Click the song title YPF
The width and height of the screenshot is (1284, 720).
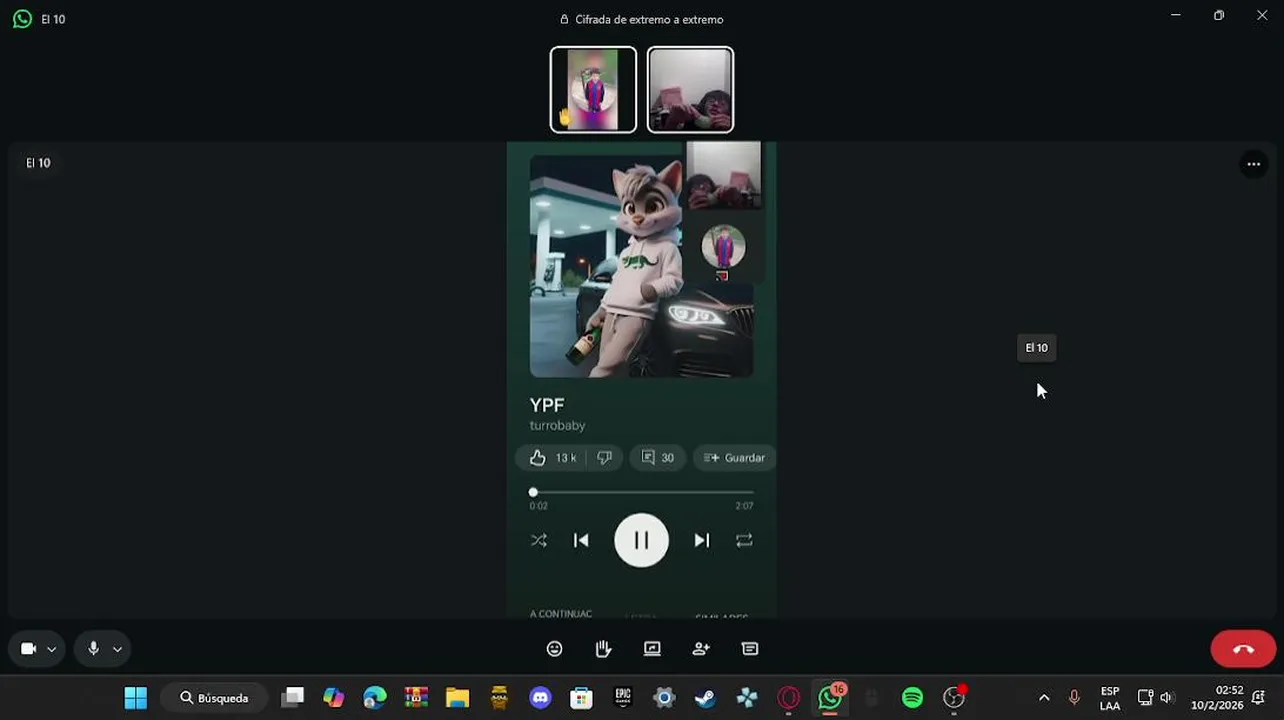pos(547,404)
